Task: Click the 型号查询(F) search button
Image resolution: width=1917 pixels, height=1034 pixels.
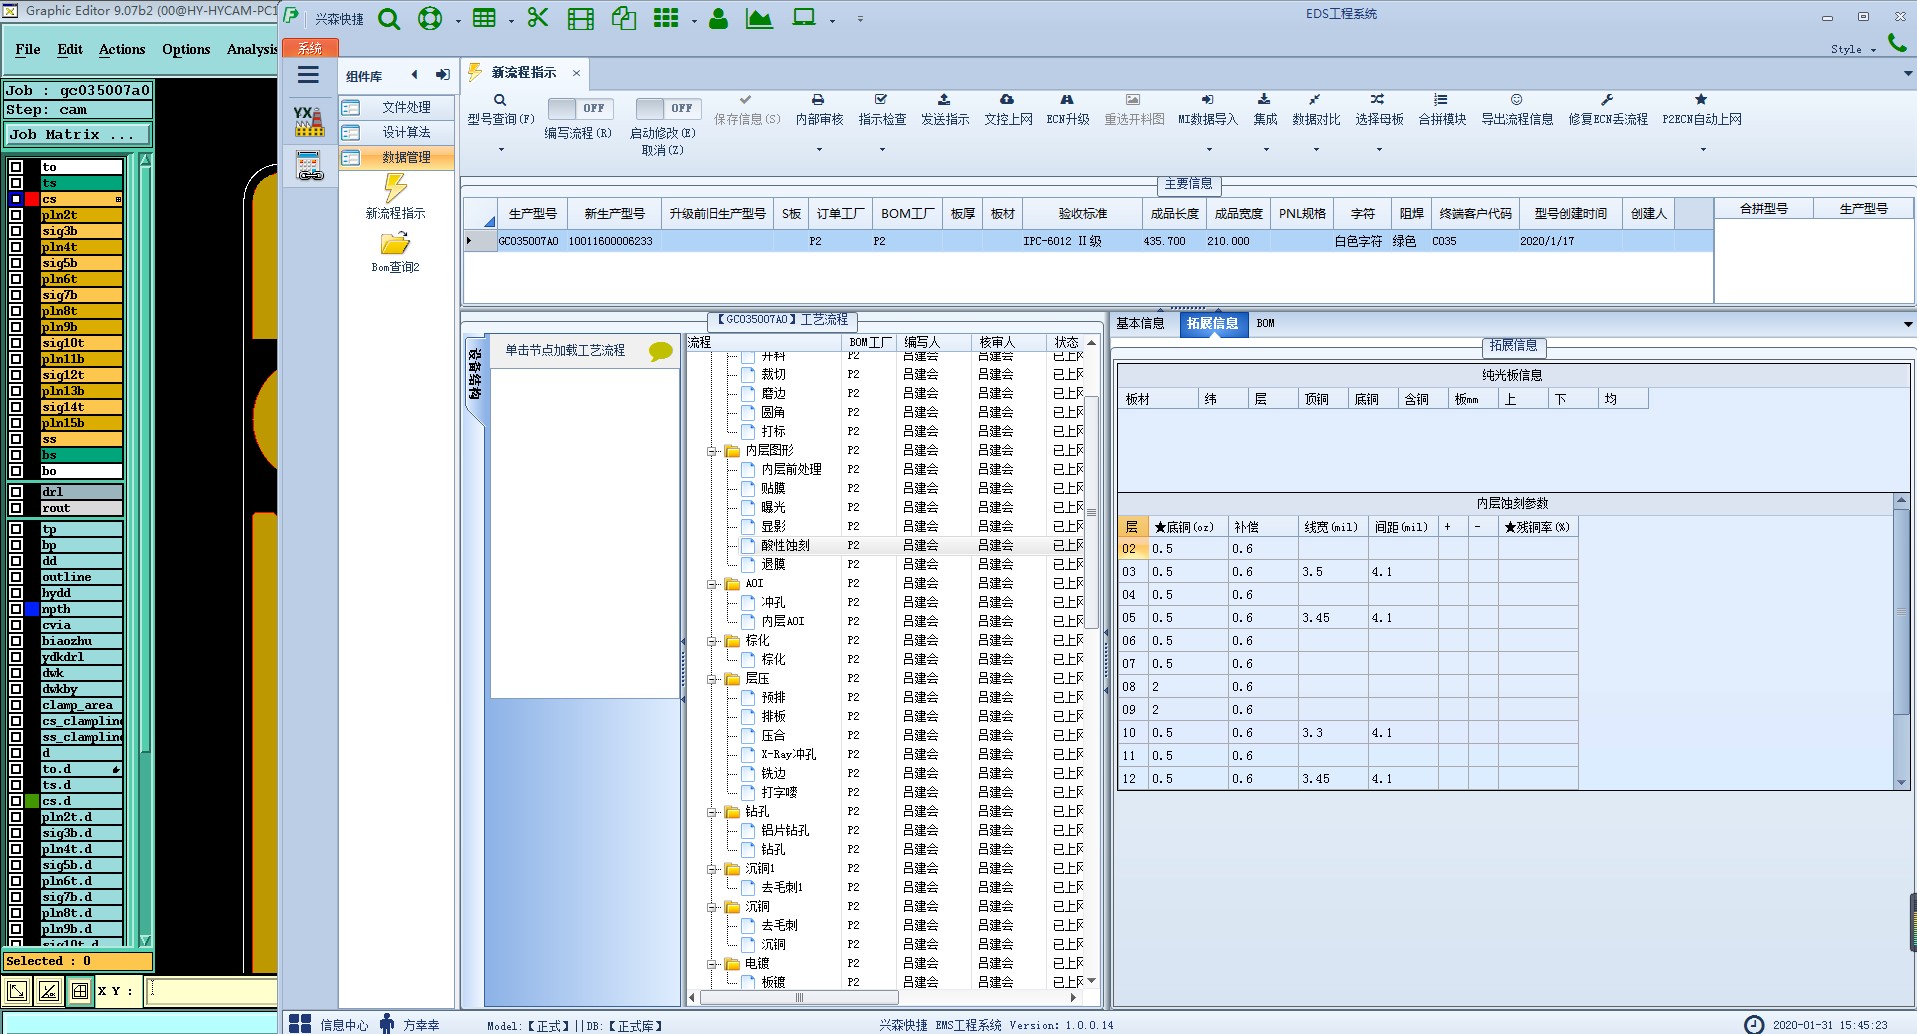Action: 500,110
